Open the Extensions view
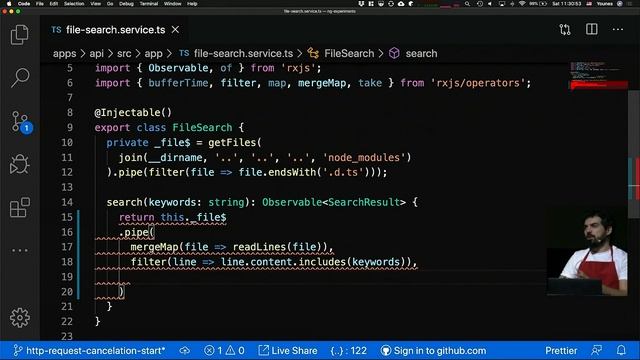The image size is (640, 360). tap(20, 208)
